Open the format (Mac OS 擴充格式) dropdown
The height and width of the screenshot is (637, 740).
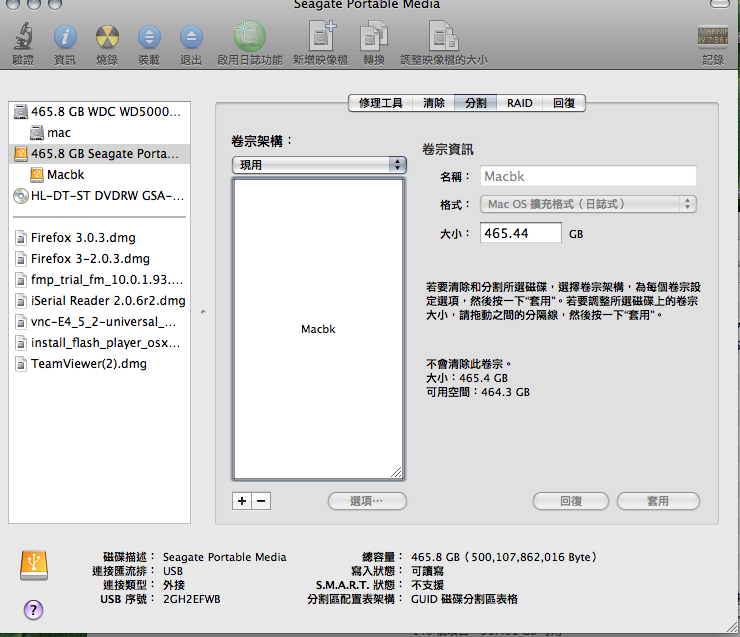click(x=588, y=204)
